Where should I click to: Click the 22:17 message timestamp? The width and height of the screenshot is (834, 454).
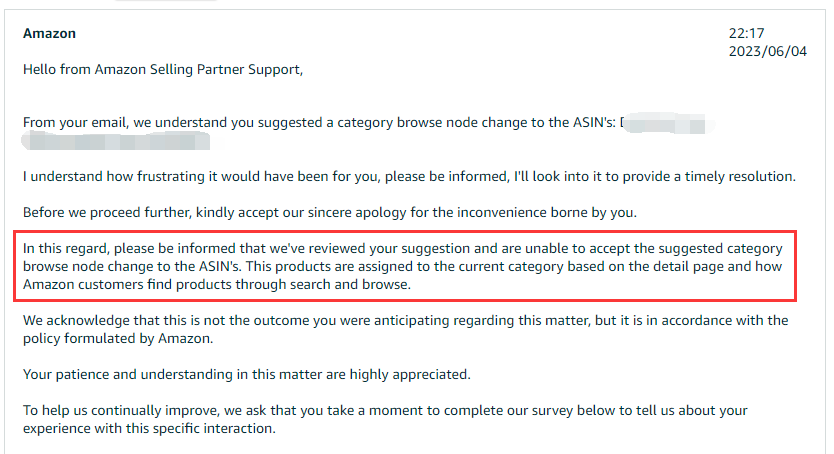(x=746, y=33)
